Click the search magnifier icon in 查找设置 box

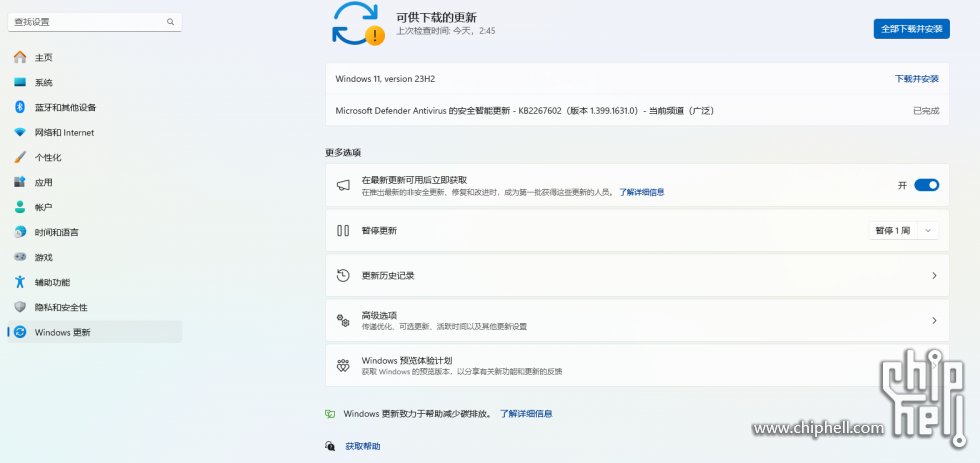170,22
